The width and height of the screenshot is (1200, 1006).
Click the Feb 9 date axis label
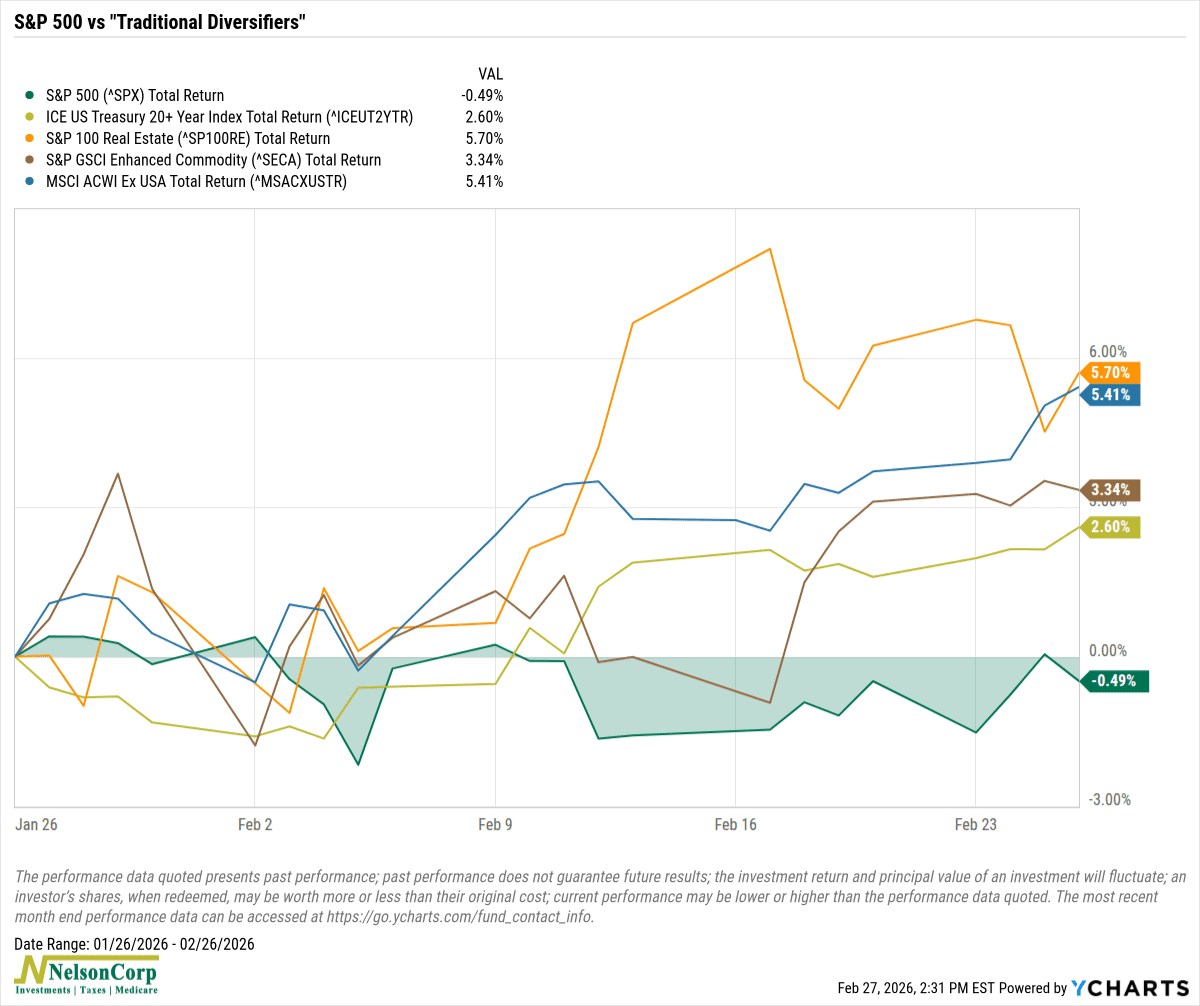pos(495,825)
